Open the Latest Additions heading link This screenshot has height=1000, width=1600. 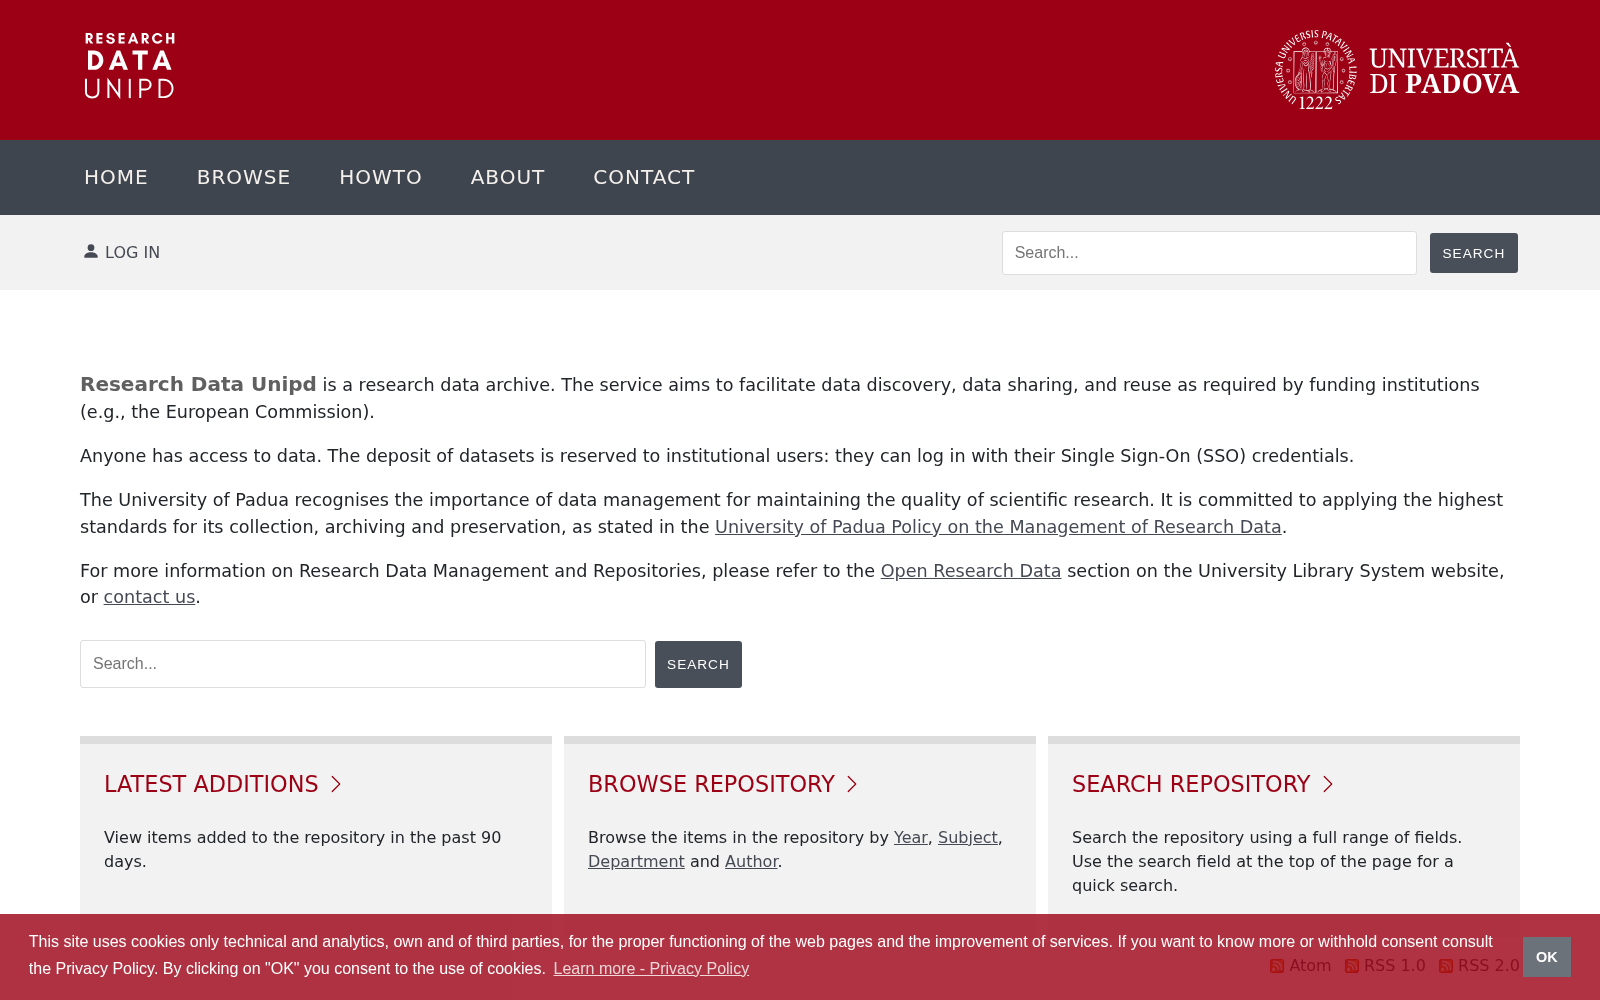click(211, 784)
